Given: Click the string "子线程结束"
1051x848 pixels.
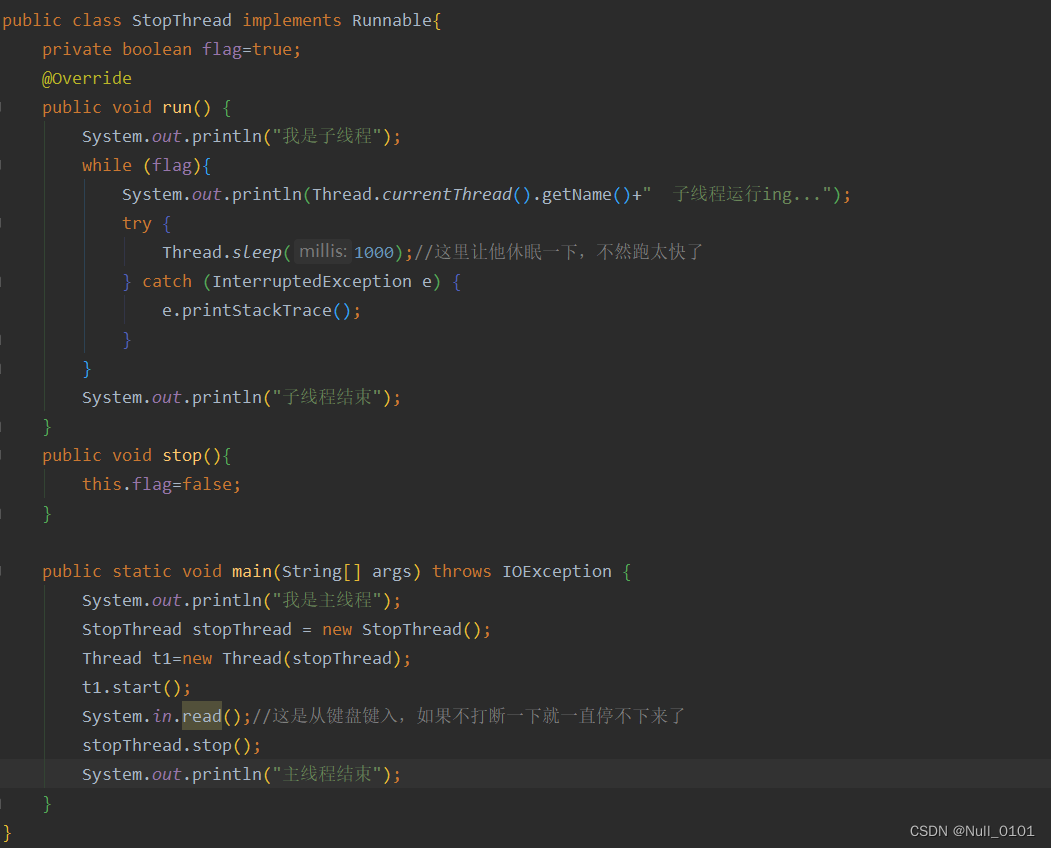Looking at the screenshot, I should tap(327, 398).
